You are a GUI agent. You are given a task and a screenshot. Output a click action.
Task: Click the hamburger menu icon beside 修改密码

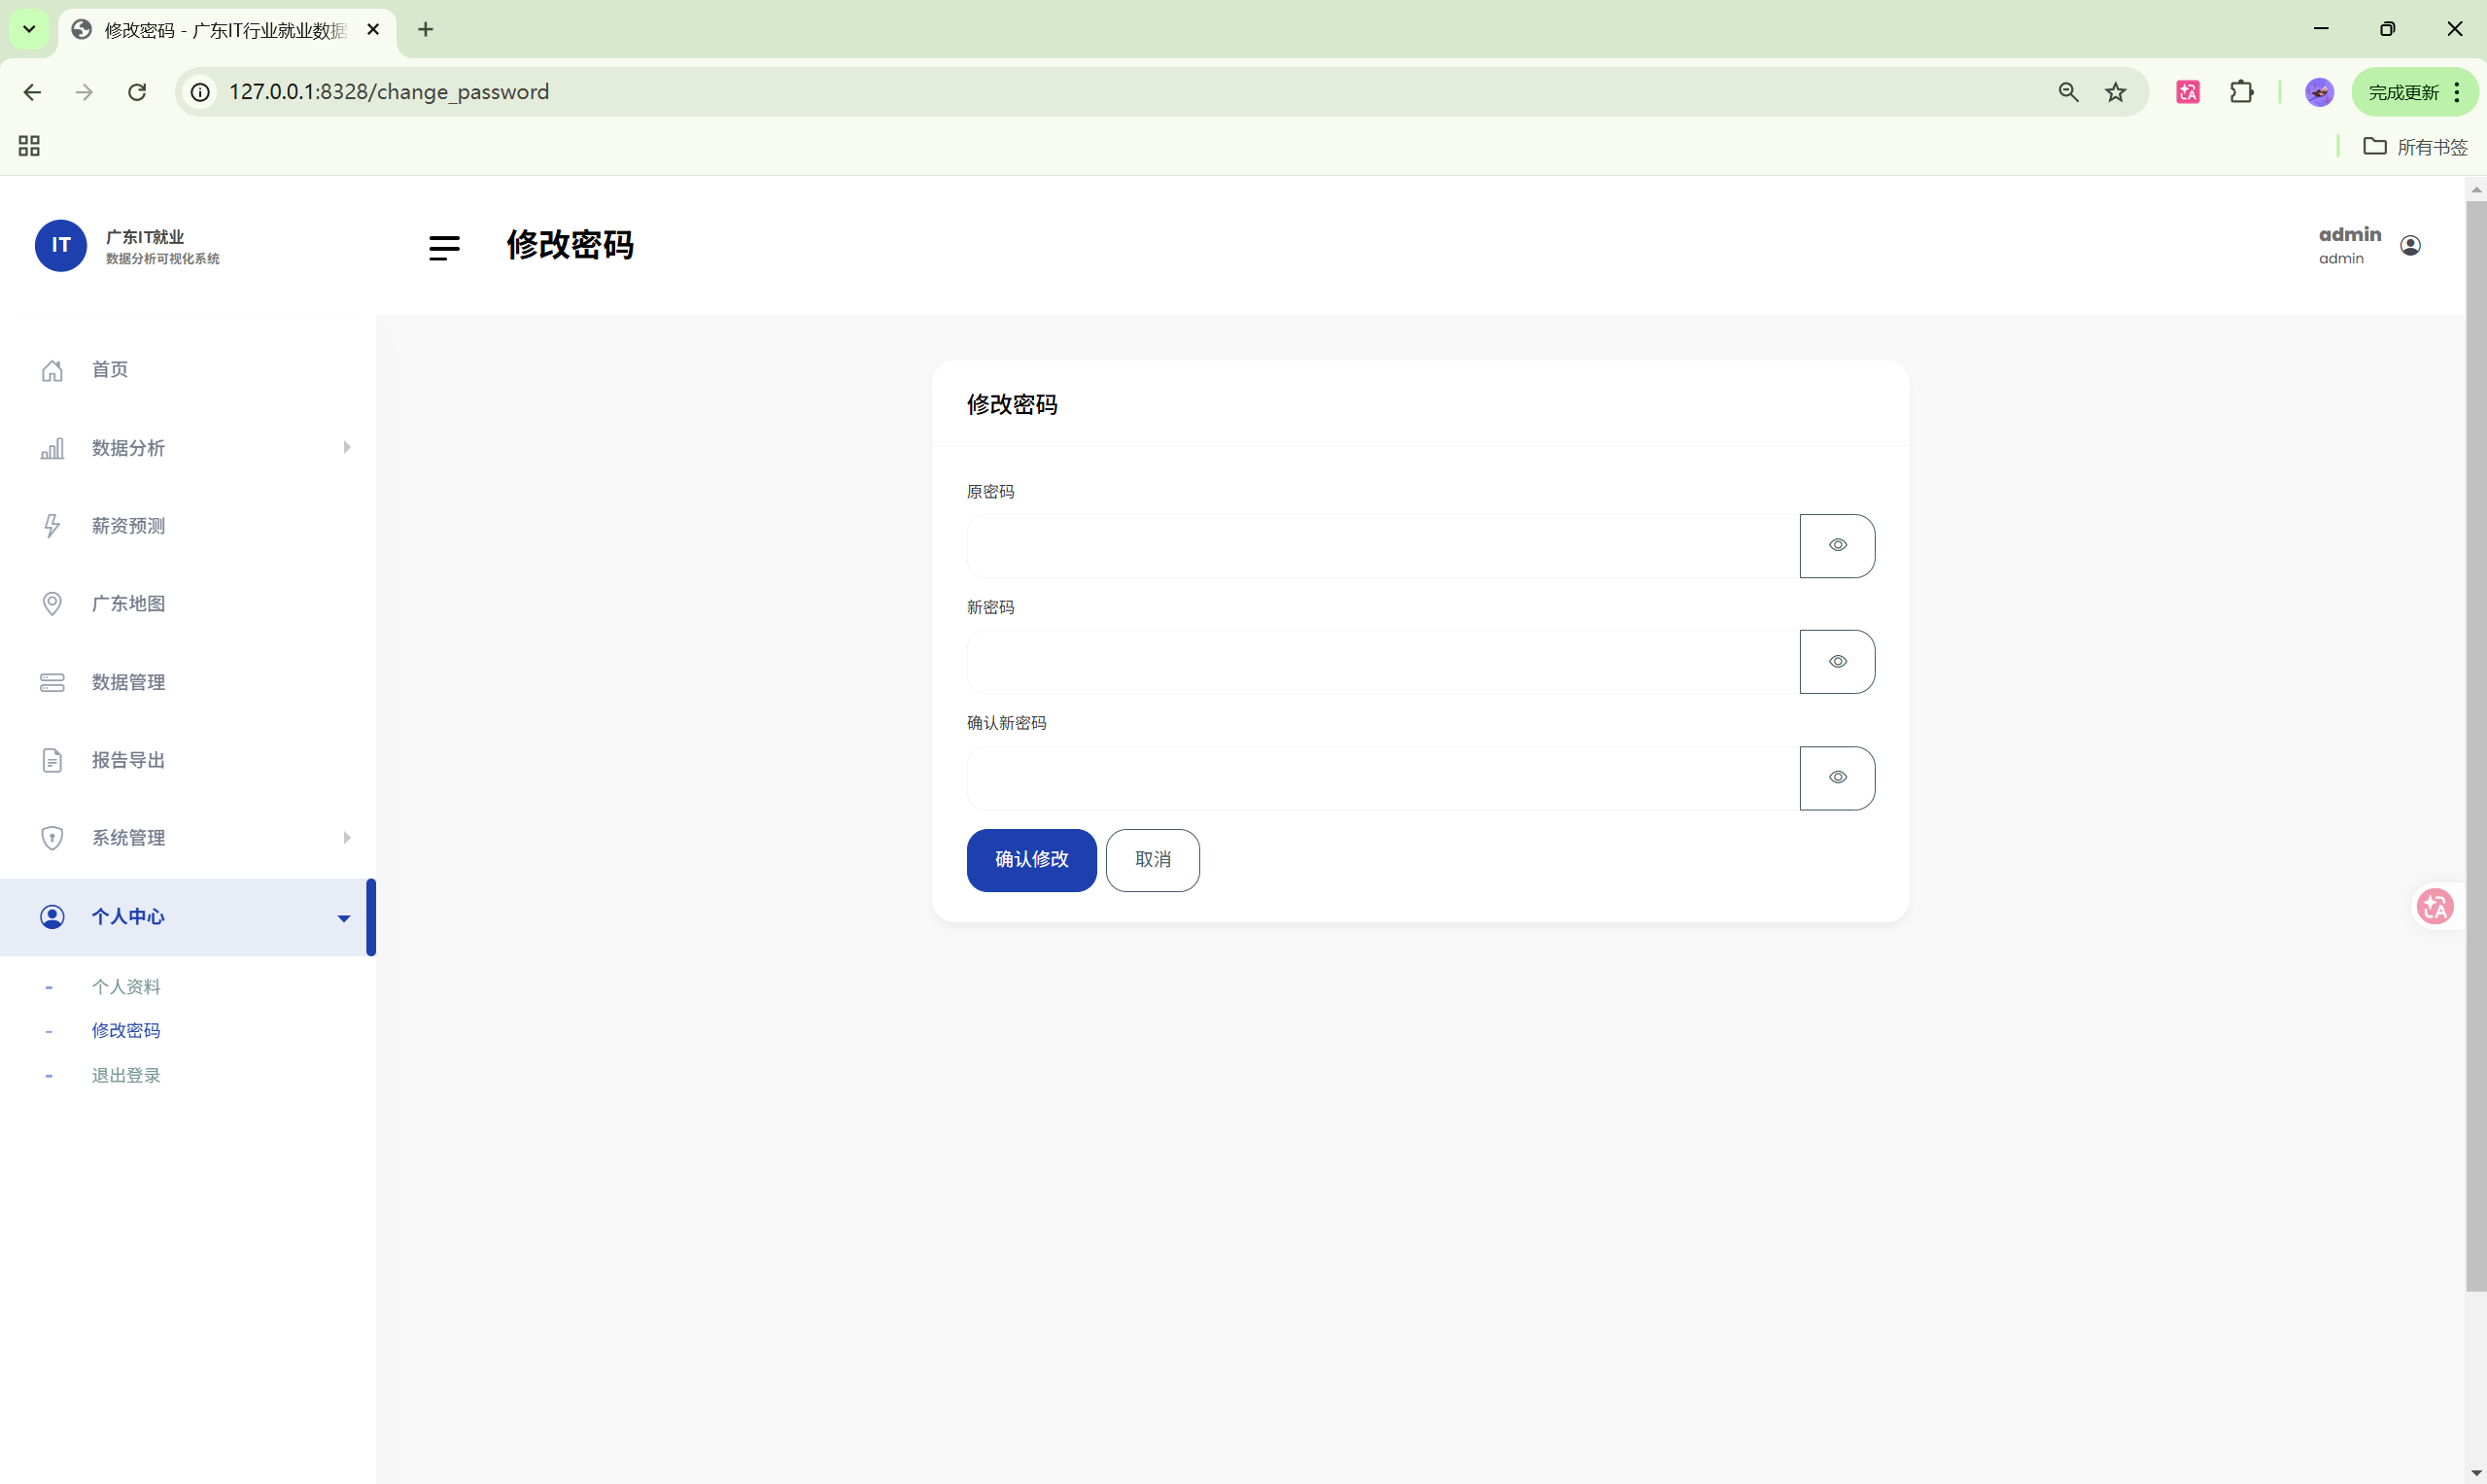(x=444, y=247)
